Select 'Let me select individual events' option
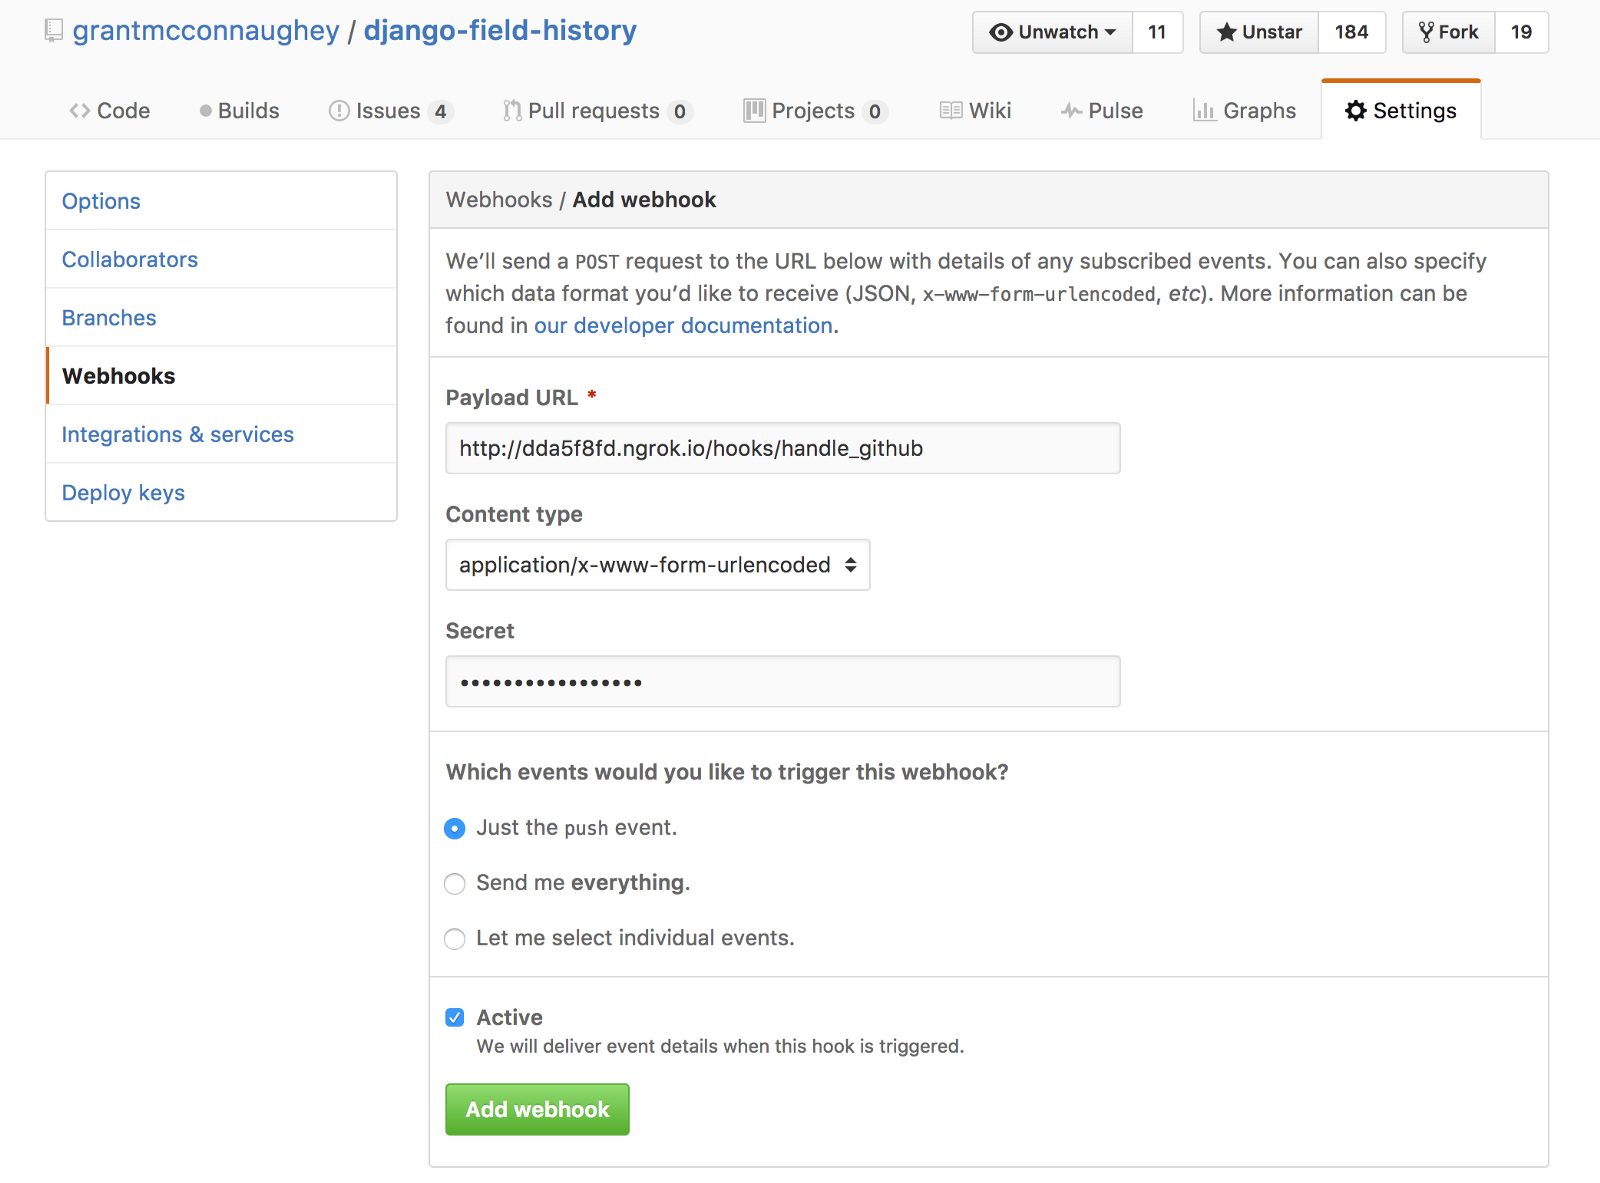The image size is (1600, 1183). tap(455, 939)
